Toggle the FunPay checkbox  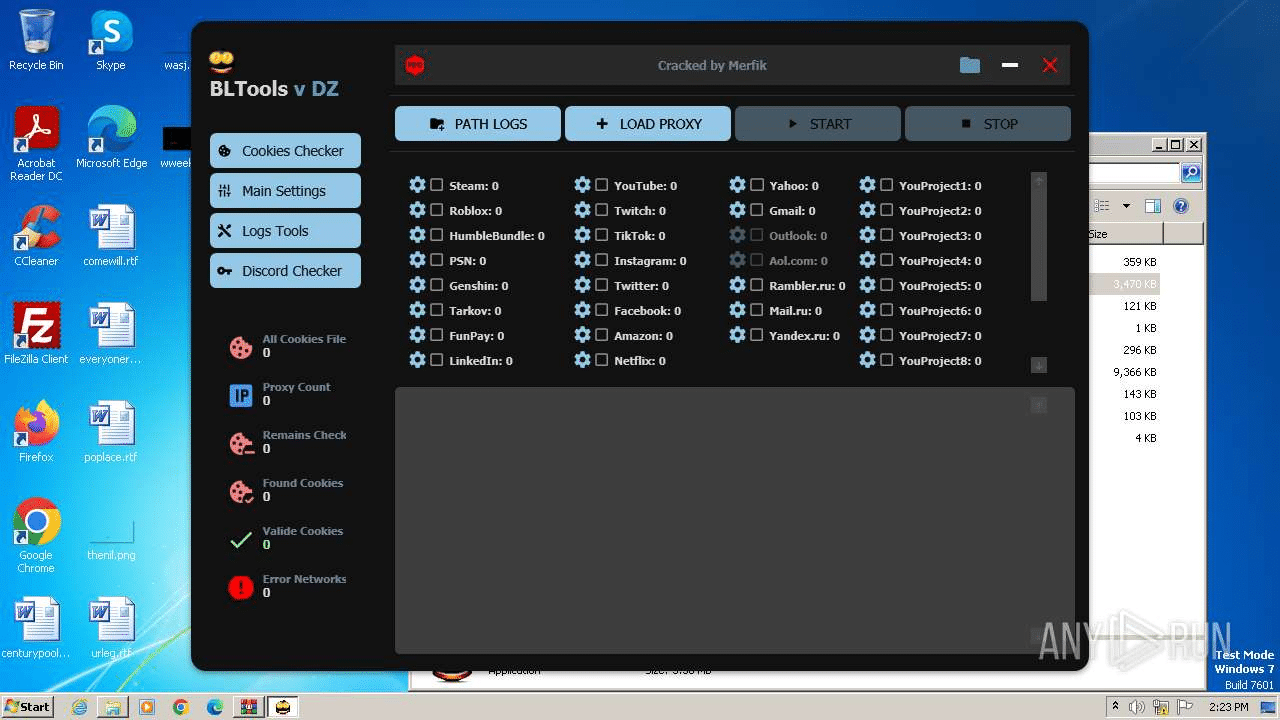tap(436, 335)
